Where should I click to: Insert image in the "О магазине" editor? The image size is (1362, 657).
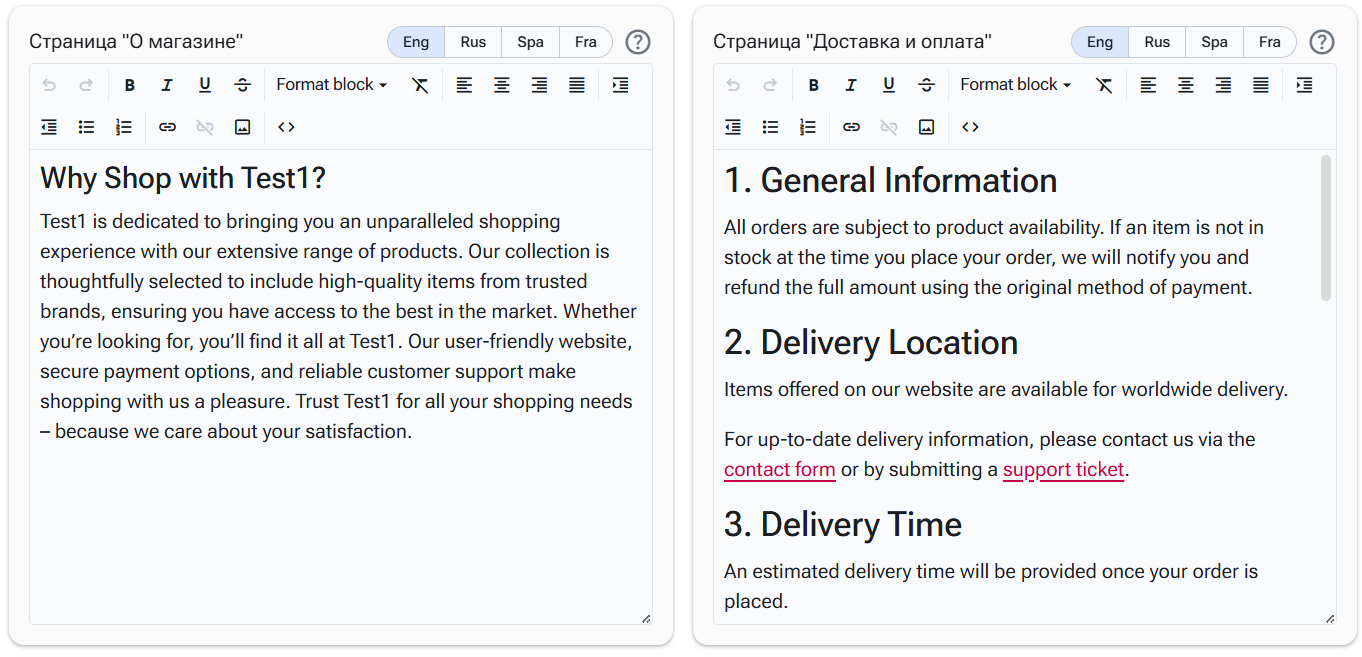(x=242, y=127)
